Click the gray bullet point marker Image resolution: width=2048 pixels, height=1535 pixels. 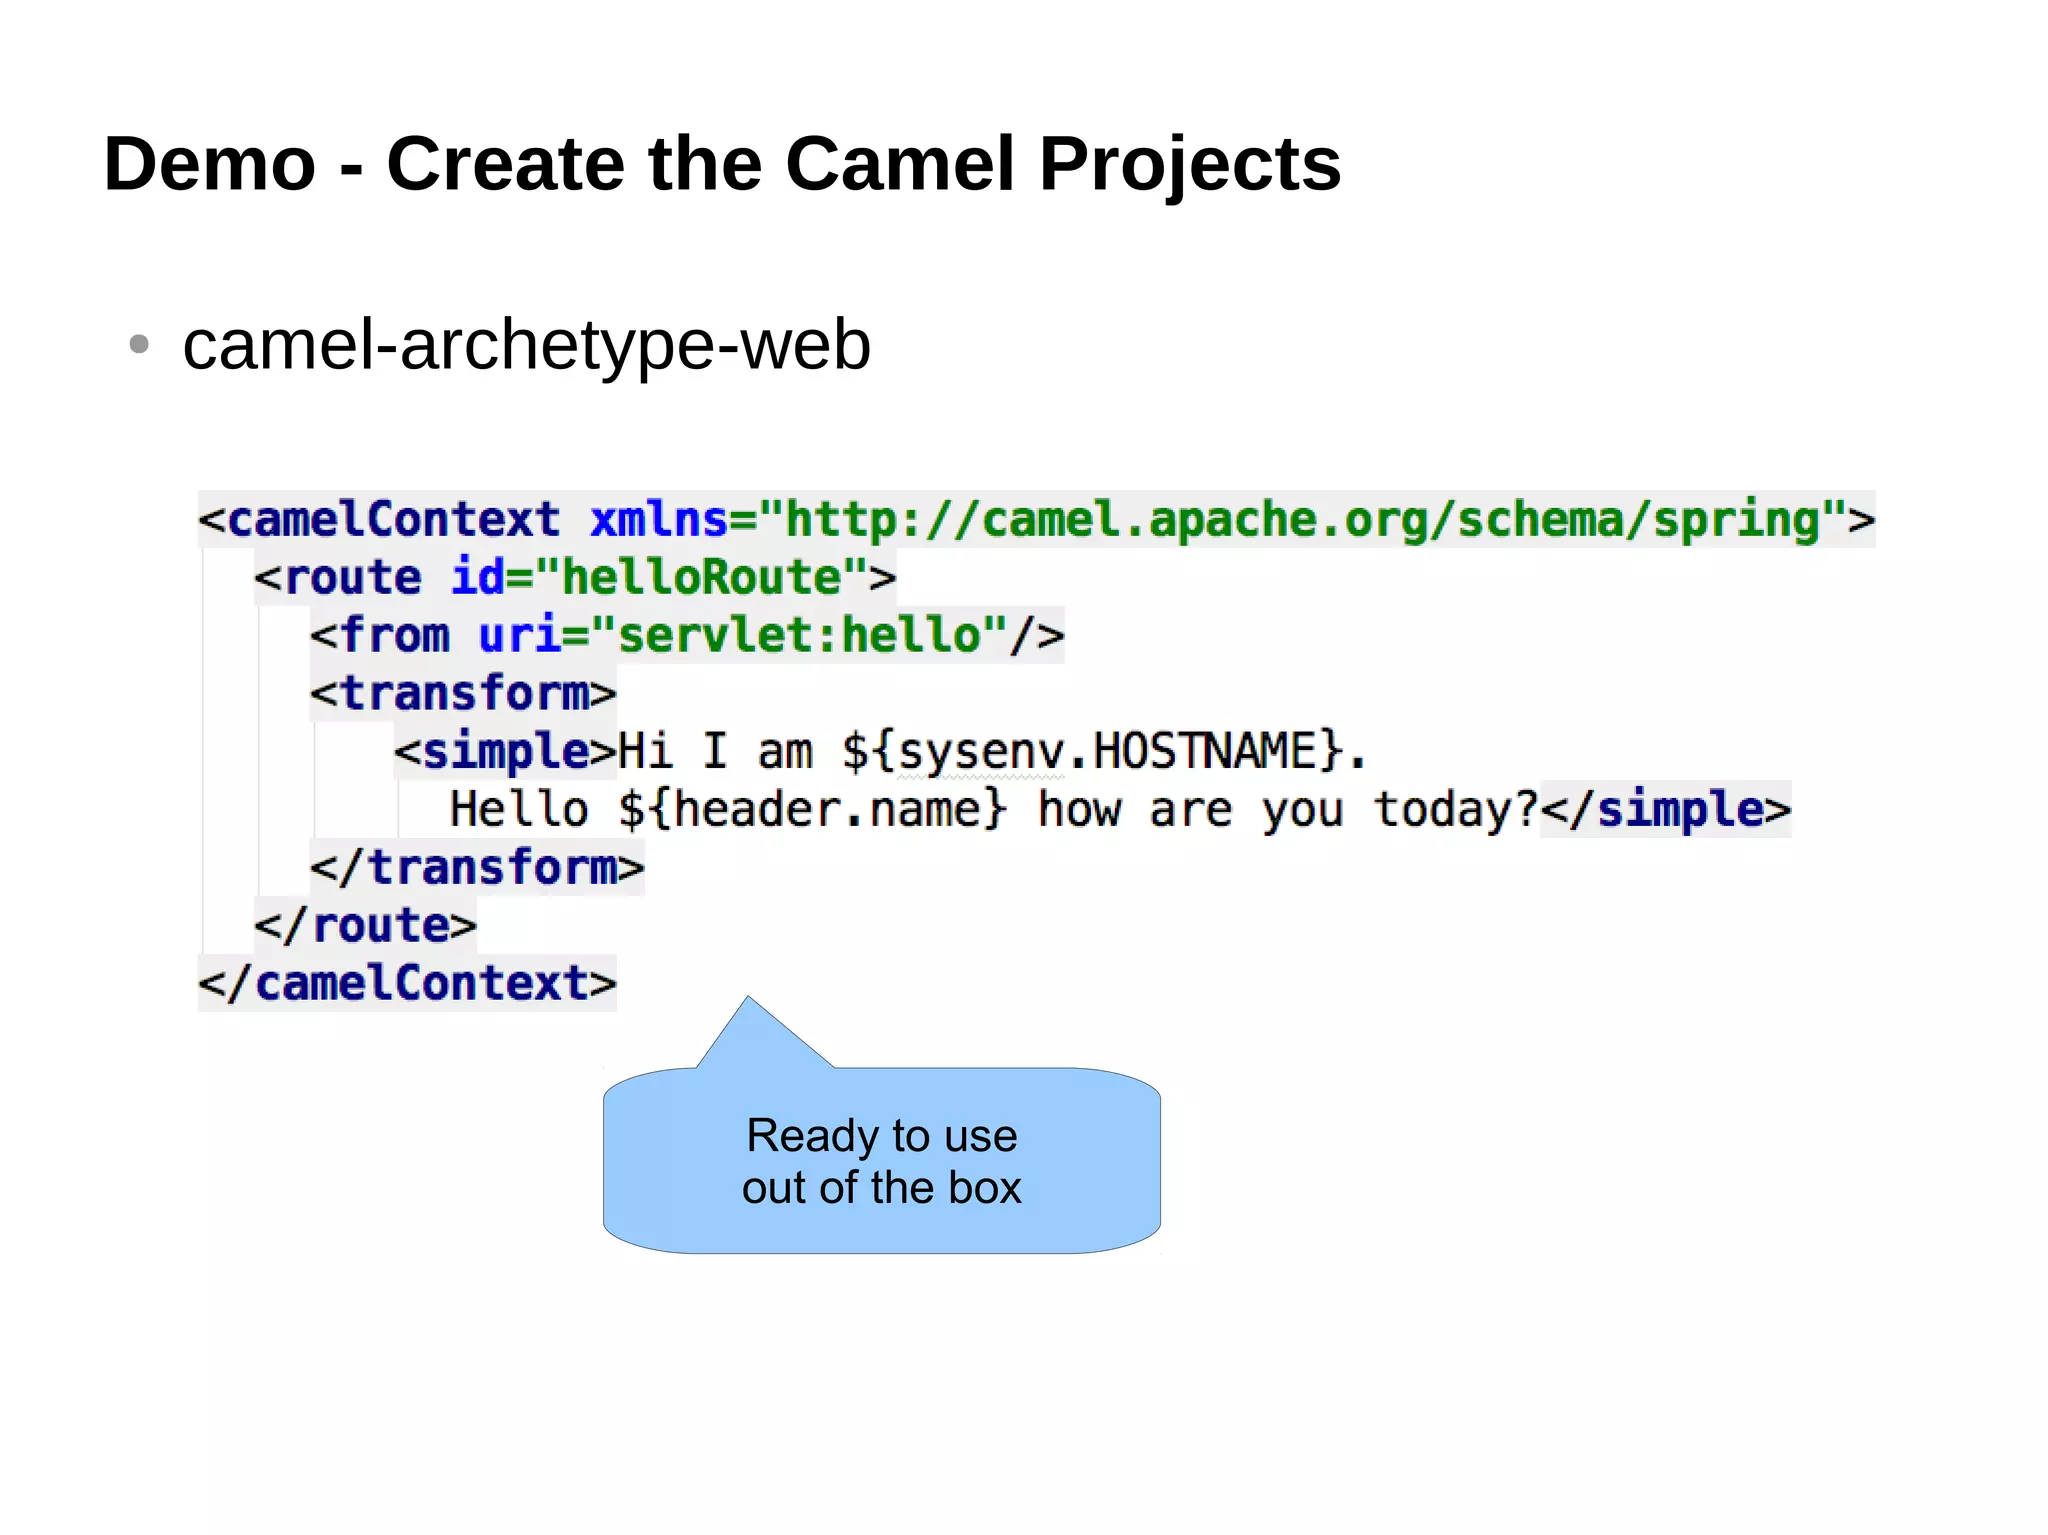click(139, 345)
